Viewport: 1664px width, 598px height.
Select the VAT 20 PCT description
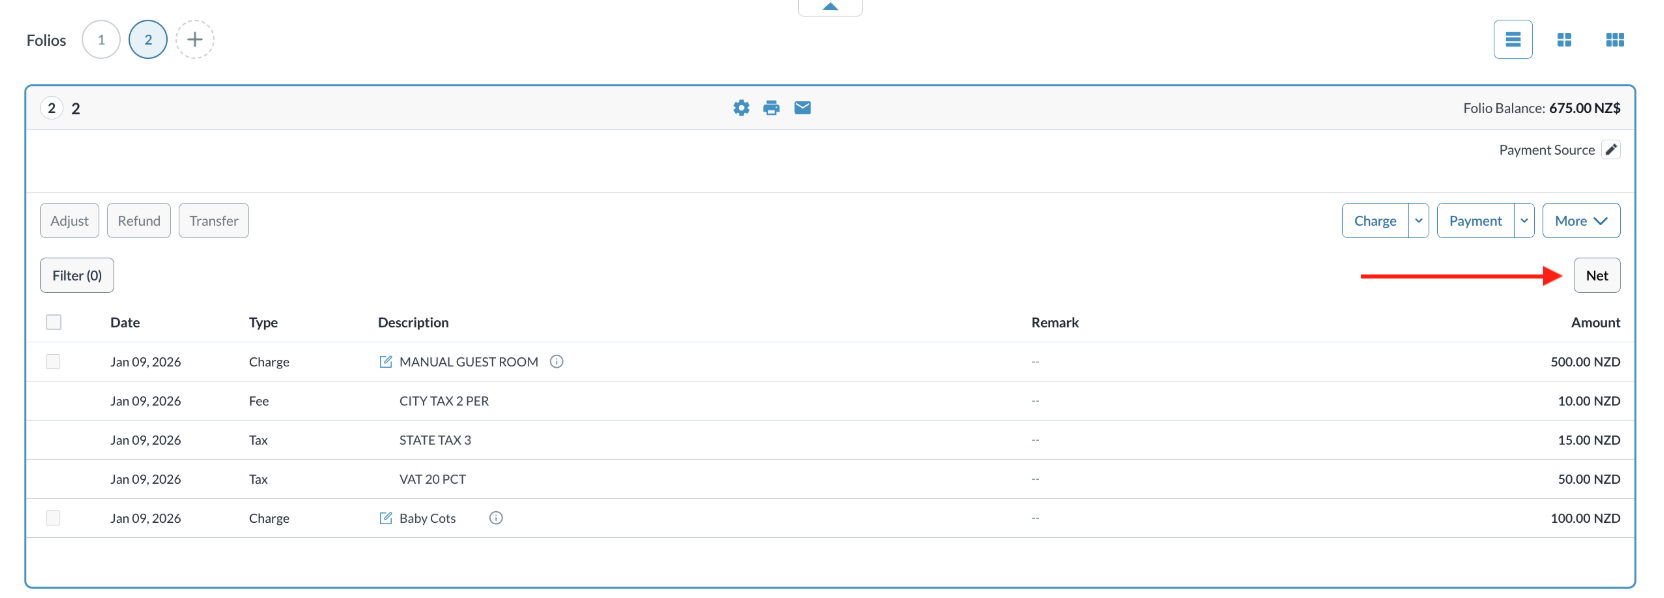pos(432,479)
